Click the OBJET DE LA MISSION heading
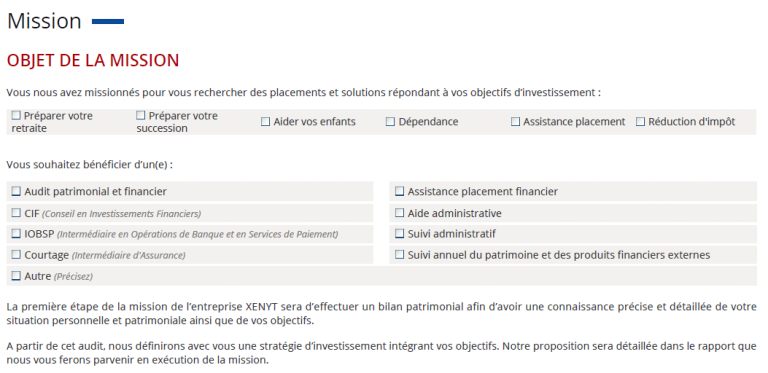 (x=93, y=60)
